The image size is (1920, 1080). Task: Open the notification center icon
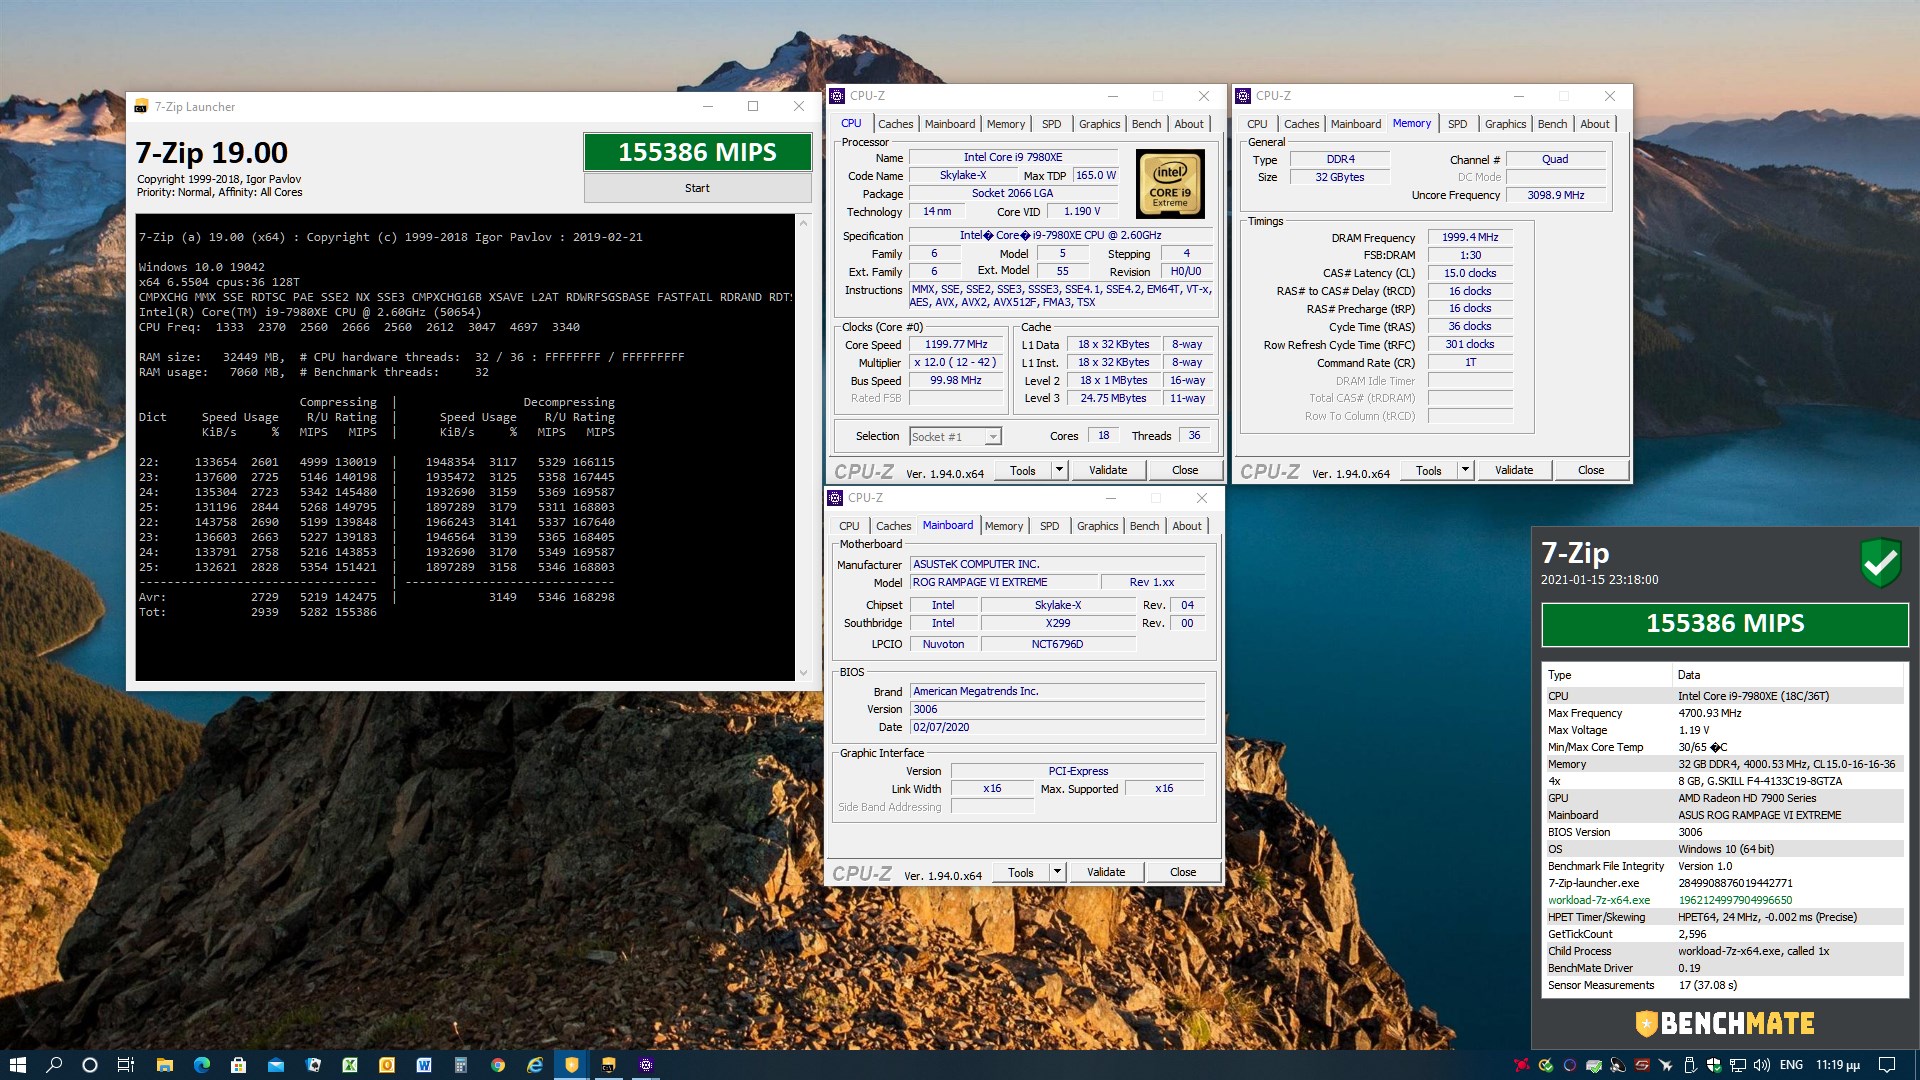point(1887,1065)
